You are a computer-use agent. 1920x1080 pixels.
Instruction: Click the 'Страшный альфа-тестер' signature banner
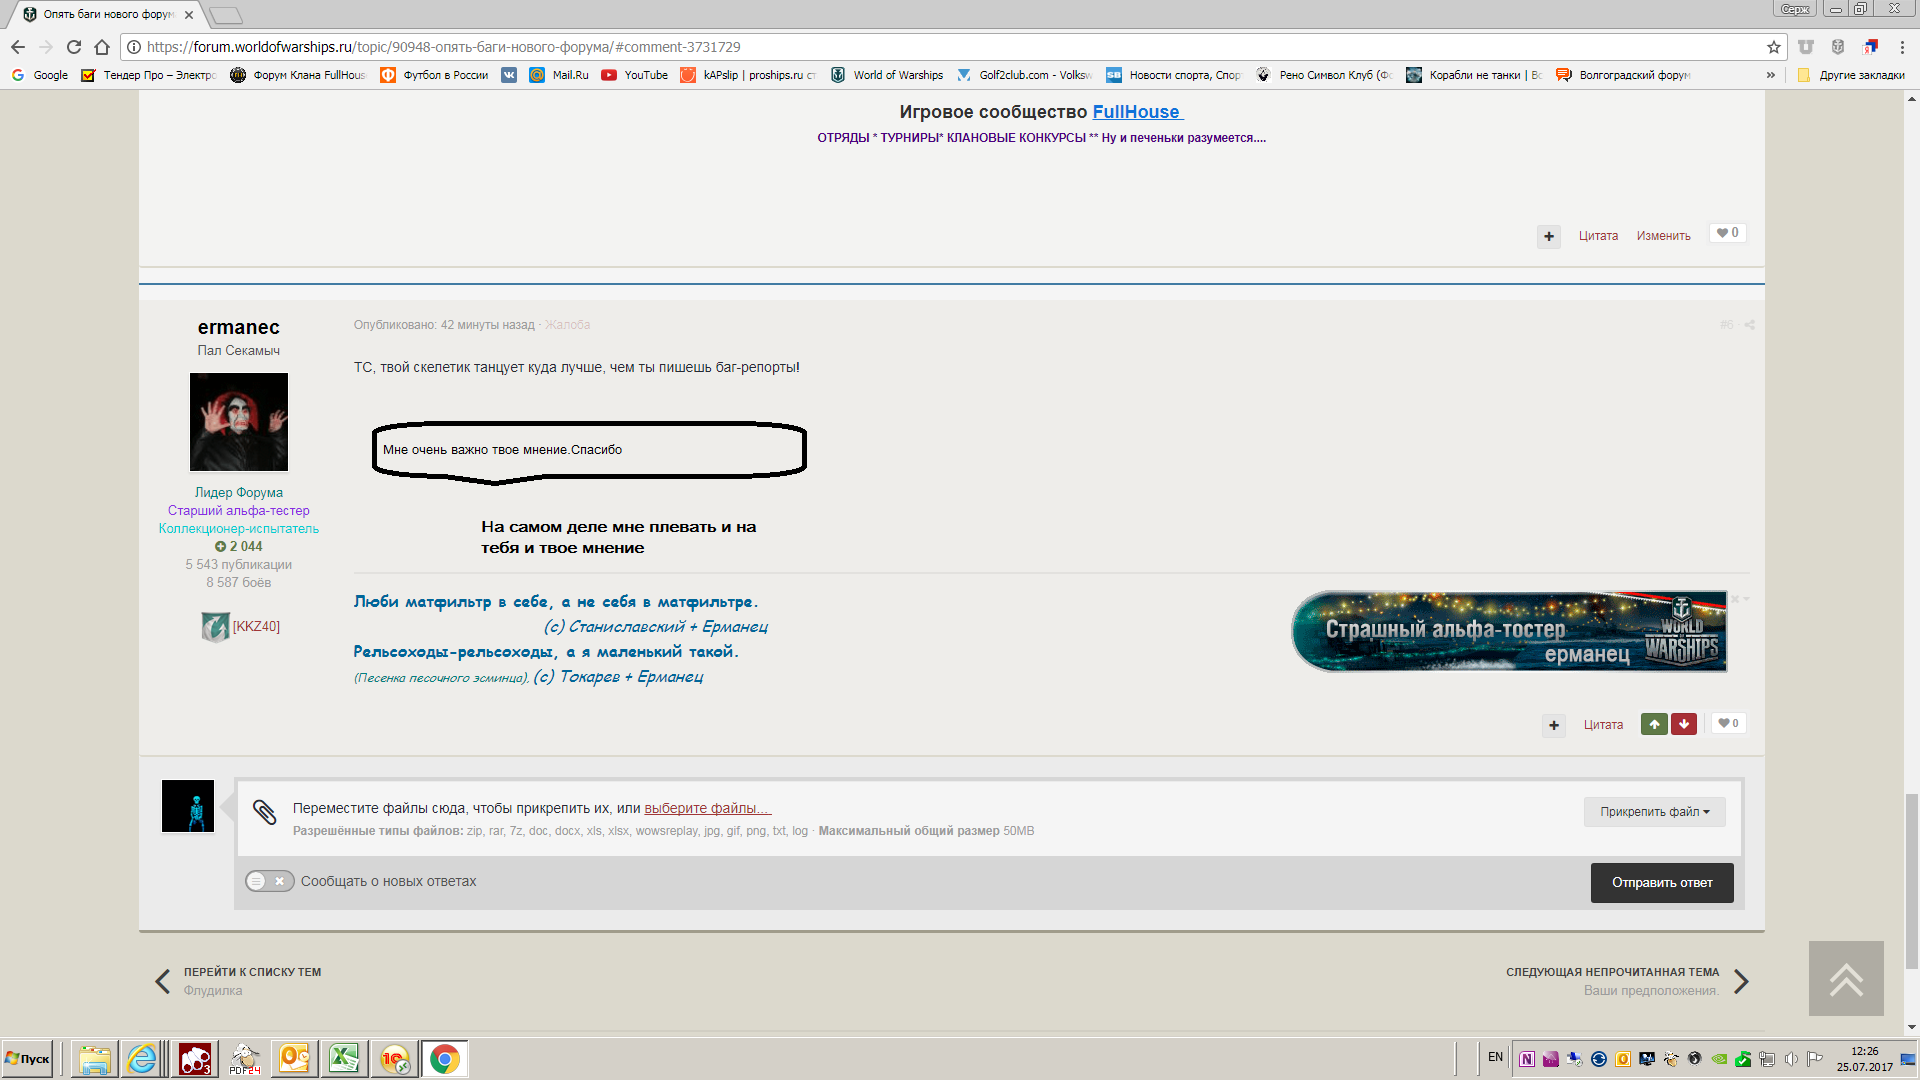click(x=1509, y=631)
